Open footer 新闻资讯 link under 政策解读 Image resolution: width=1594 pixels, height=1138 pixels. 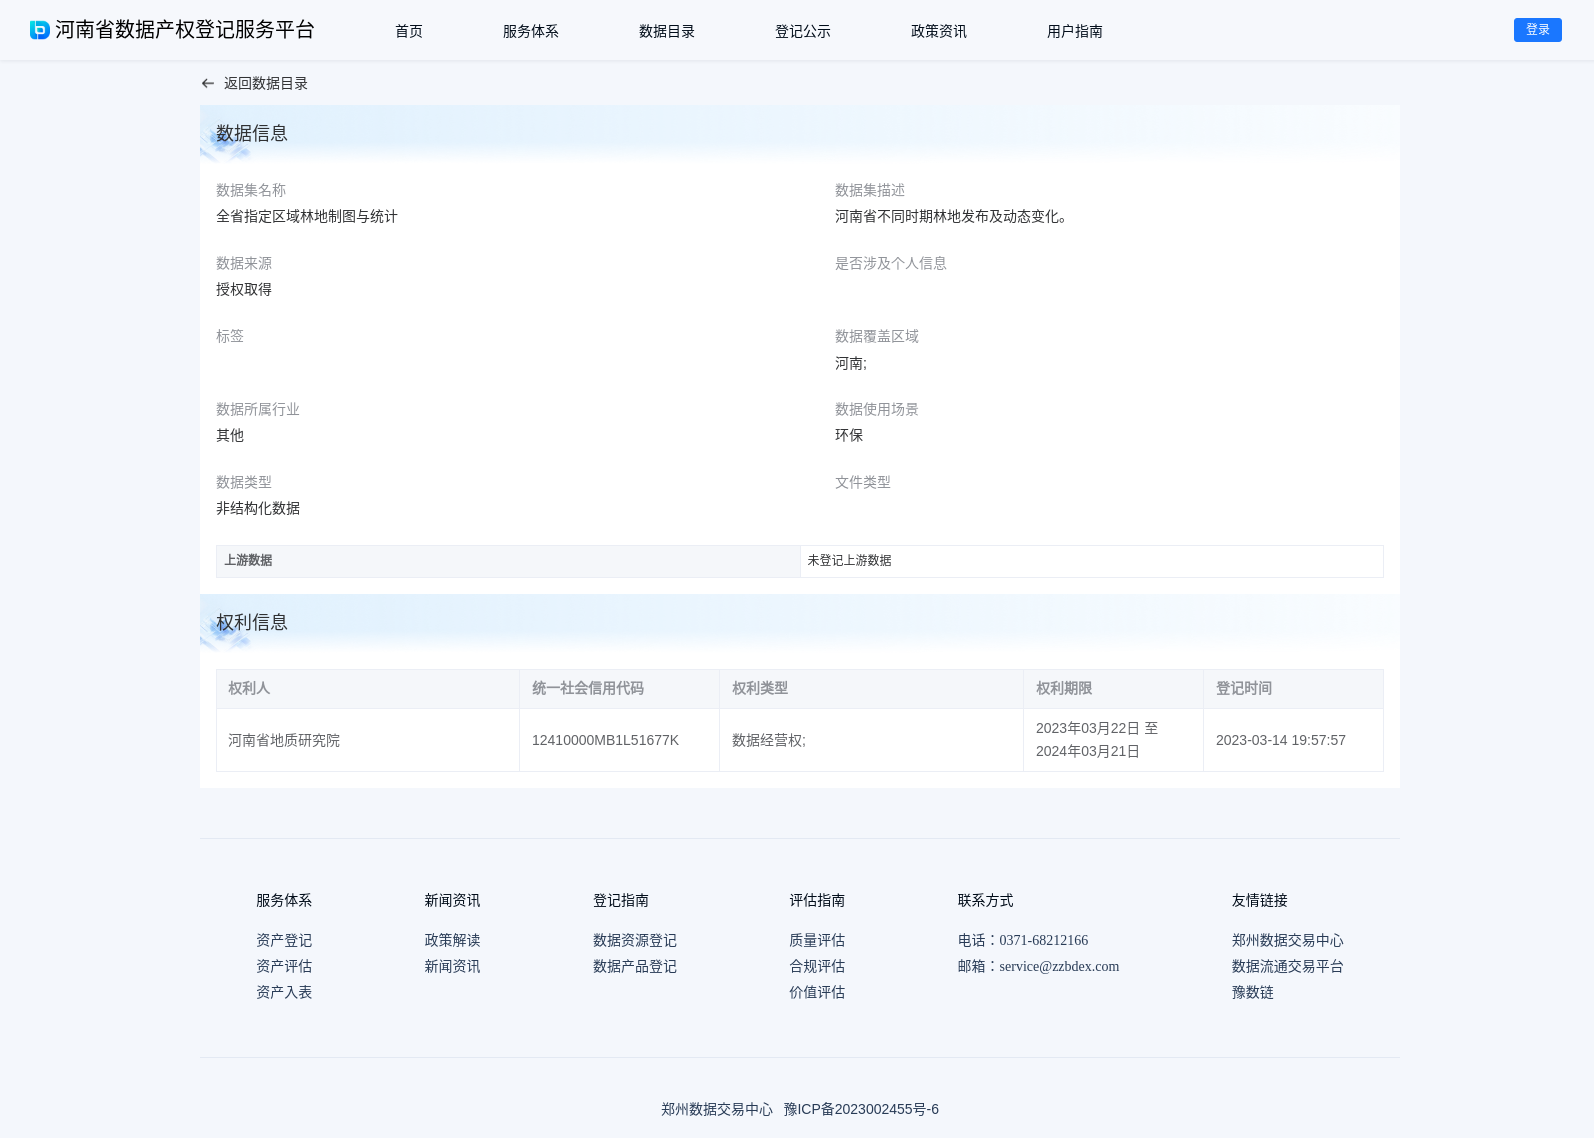click(452, 966)
